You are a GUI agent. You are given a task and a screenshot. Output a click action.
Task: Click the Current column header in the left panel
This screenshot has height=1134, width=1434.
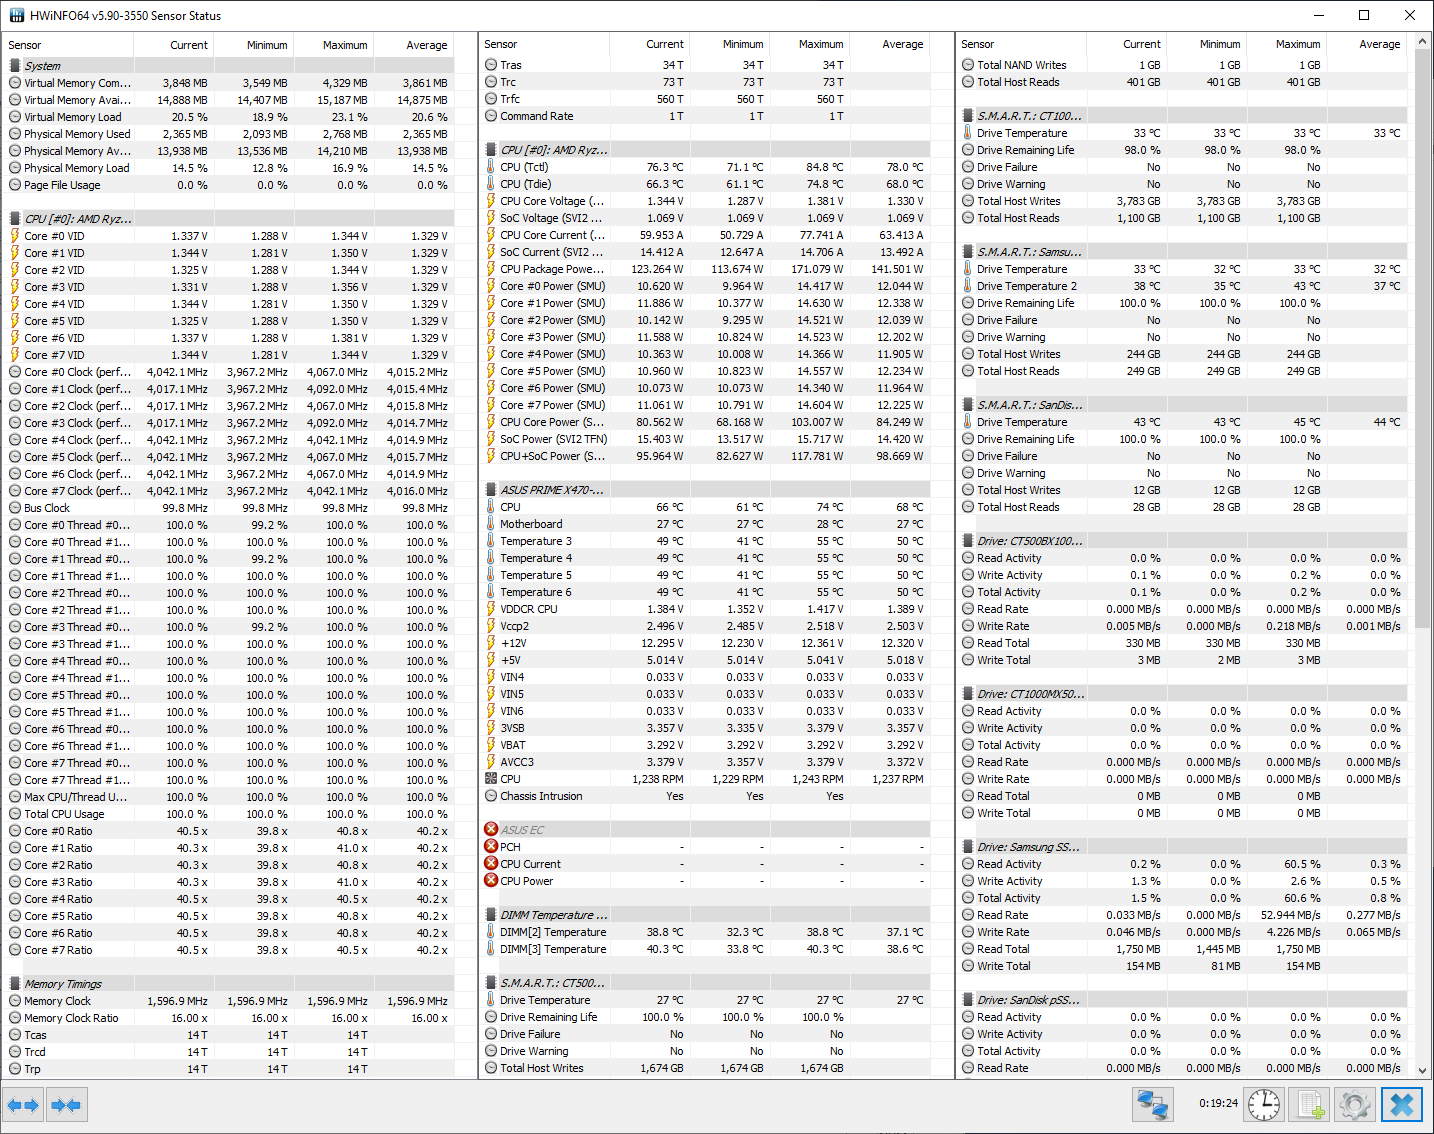173,45
